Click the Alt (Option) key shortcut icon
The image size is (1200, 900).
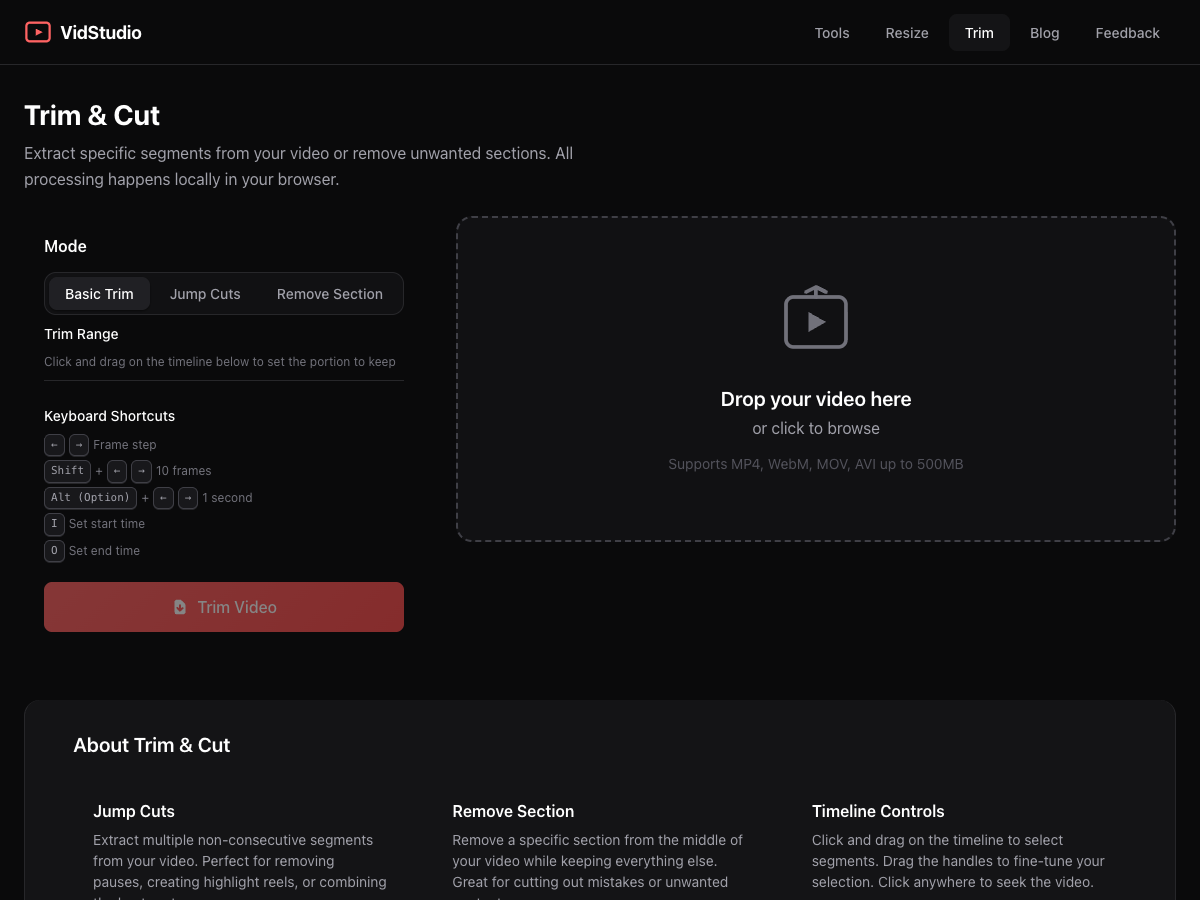(89, 497)
